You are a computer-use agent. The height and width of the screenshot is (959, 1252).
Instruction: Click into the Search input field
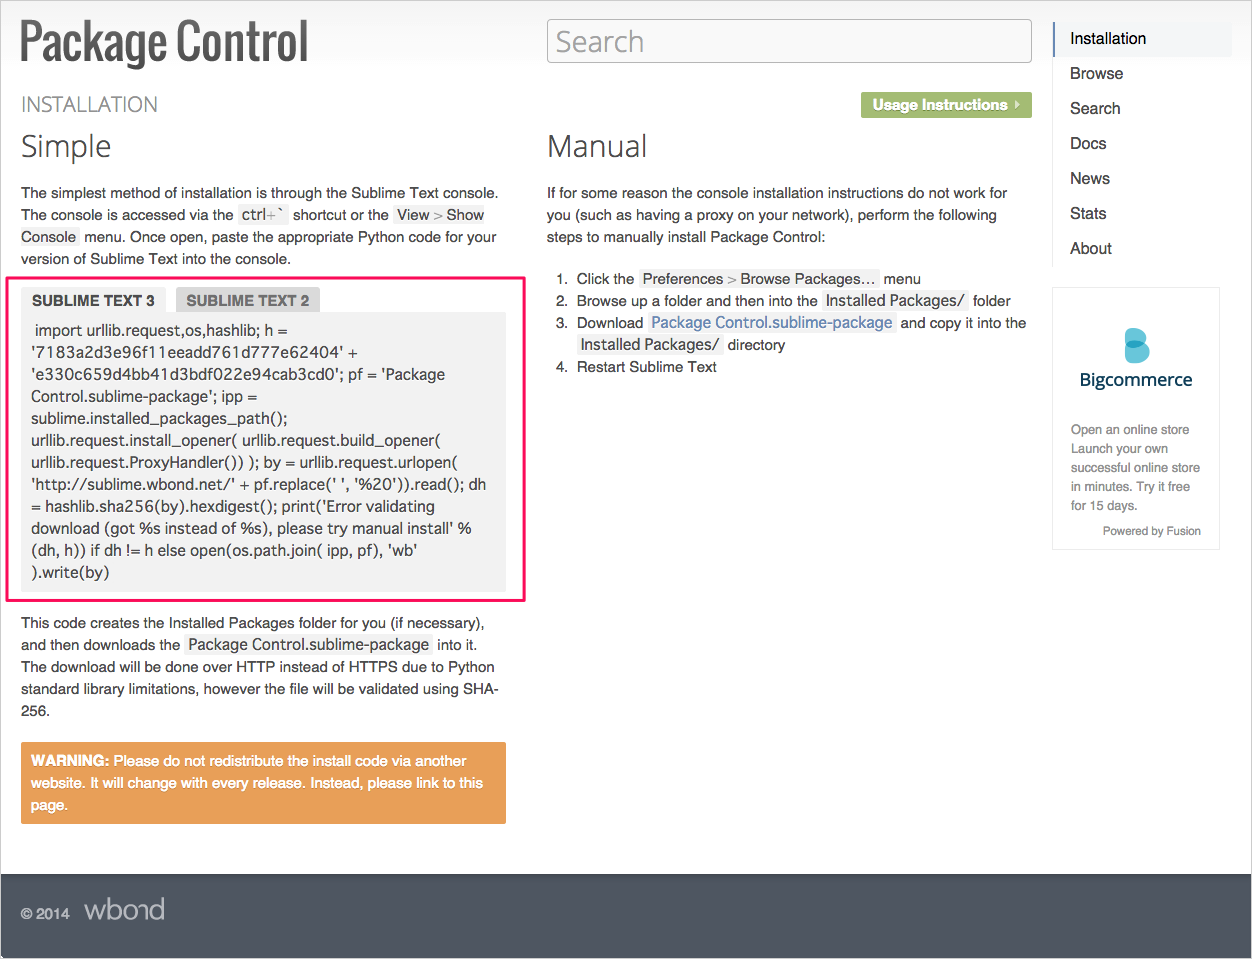tap(789, 41)
